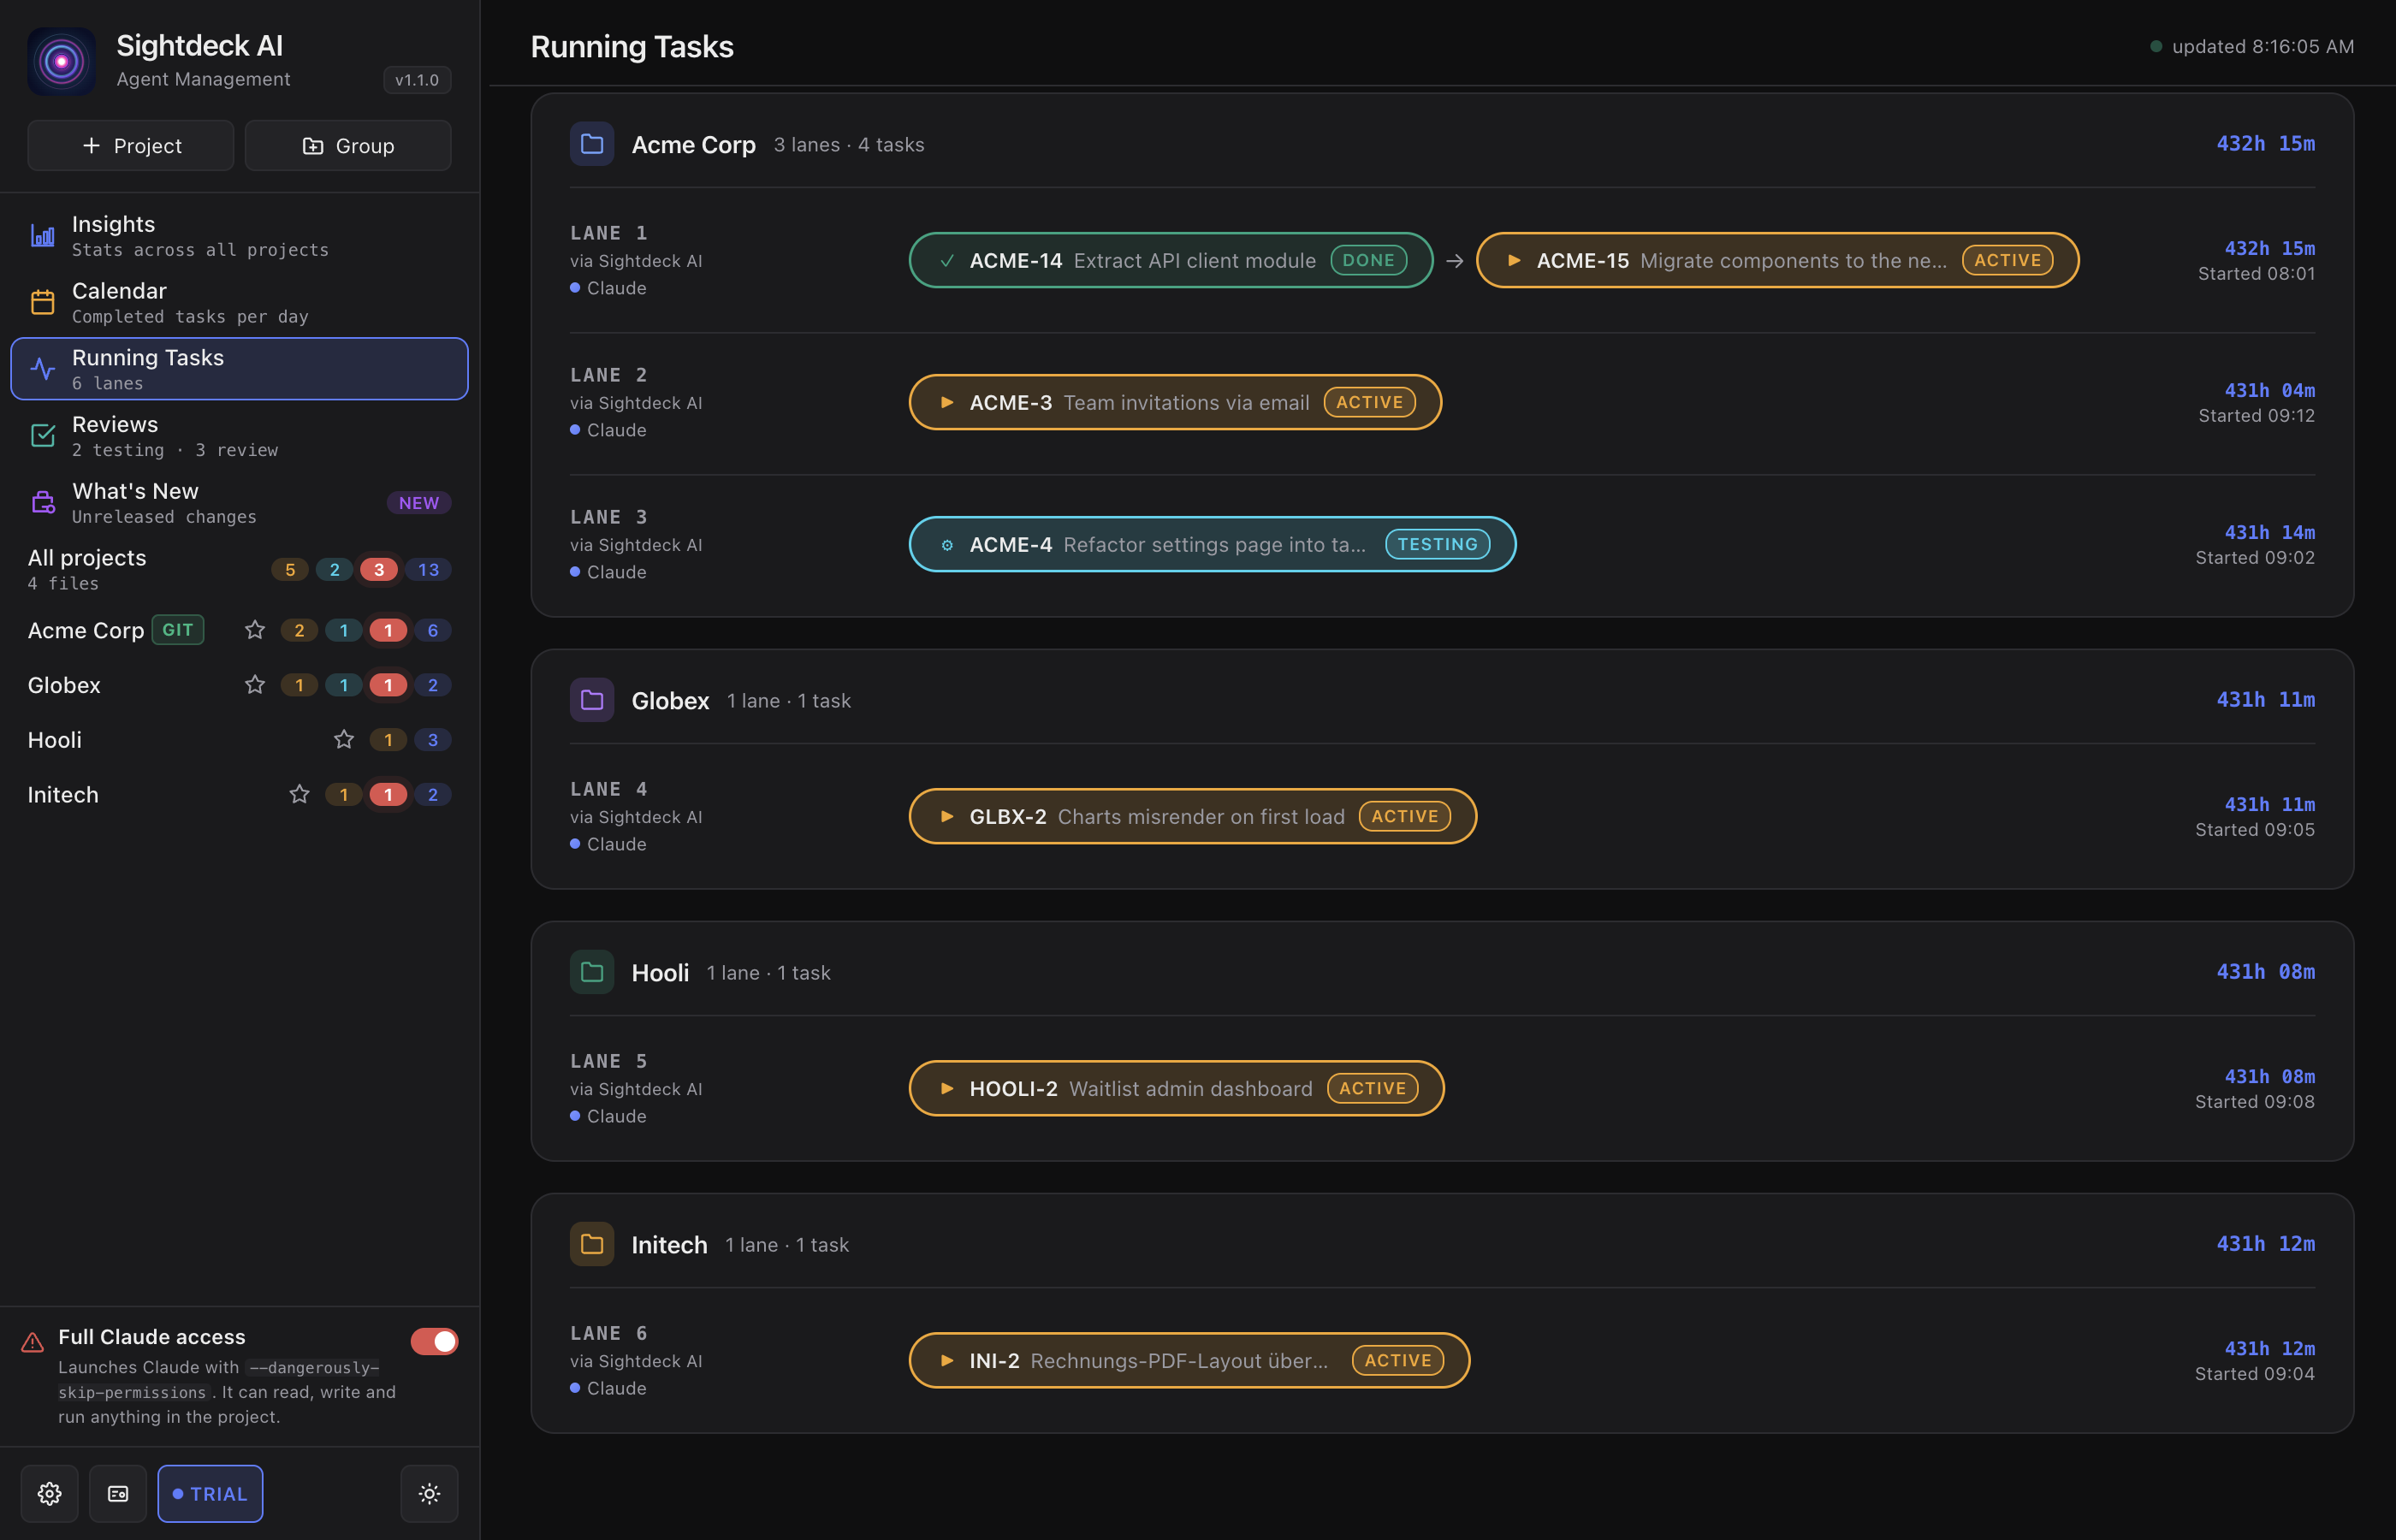Click play icon on GLBX-2 task
Image resolution: width=2396 pixels, height=1540 pixels.
tap(947, 817)
